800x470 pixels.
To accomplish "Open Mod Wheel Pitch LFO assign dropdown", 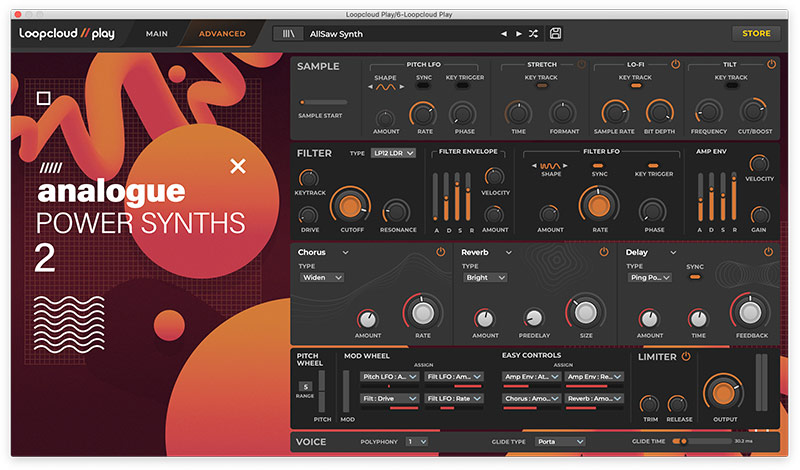I will [x=389, y=377].
